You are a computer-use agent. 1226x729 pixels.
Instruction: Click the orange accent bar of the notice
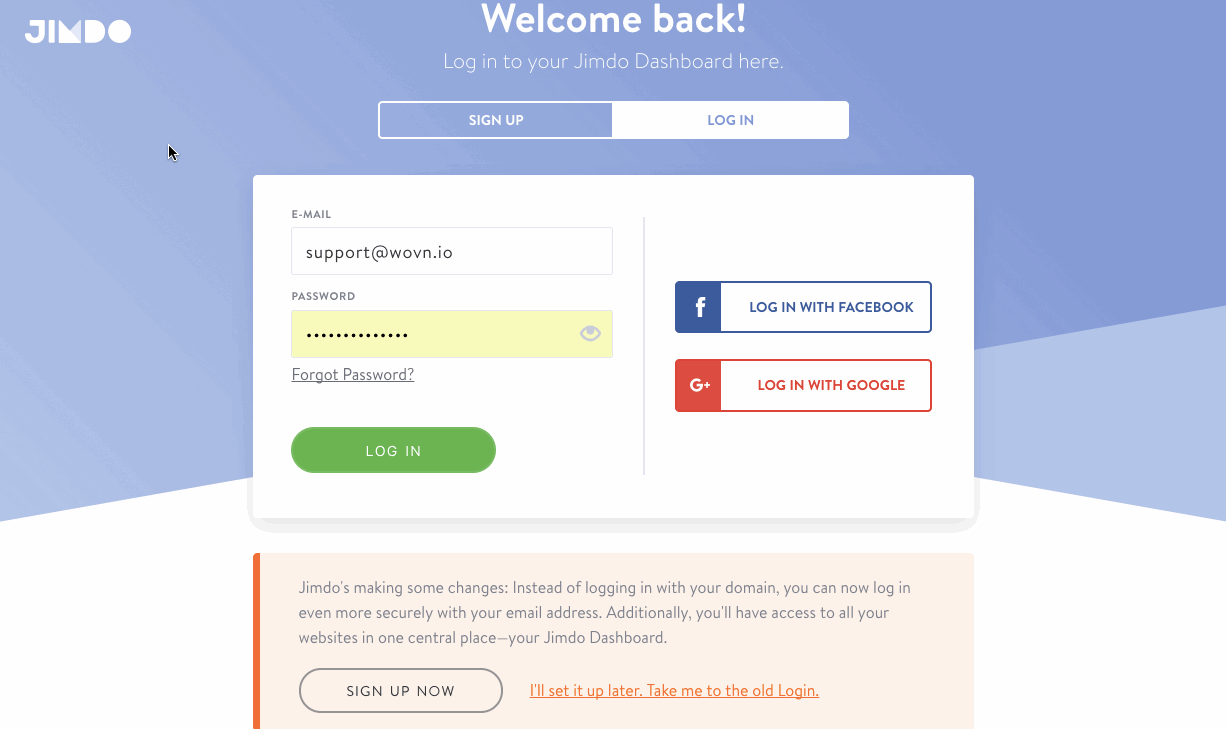click(257, 640)
